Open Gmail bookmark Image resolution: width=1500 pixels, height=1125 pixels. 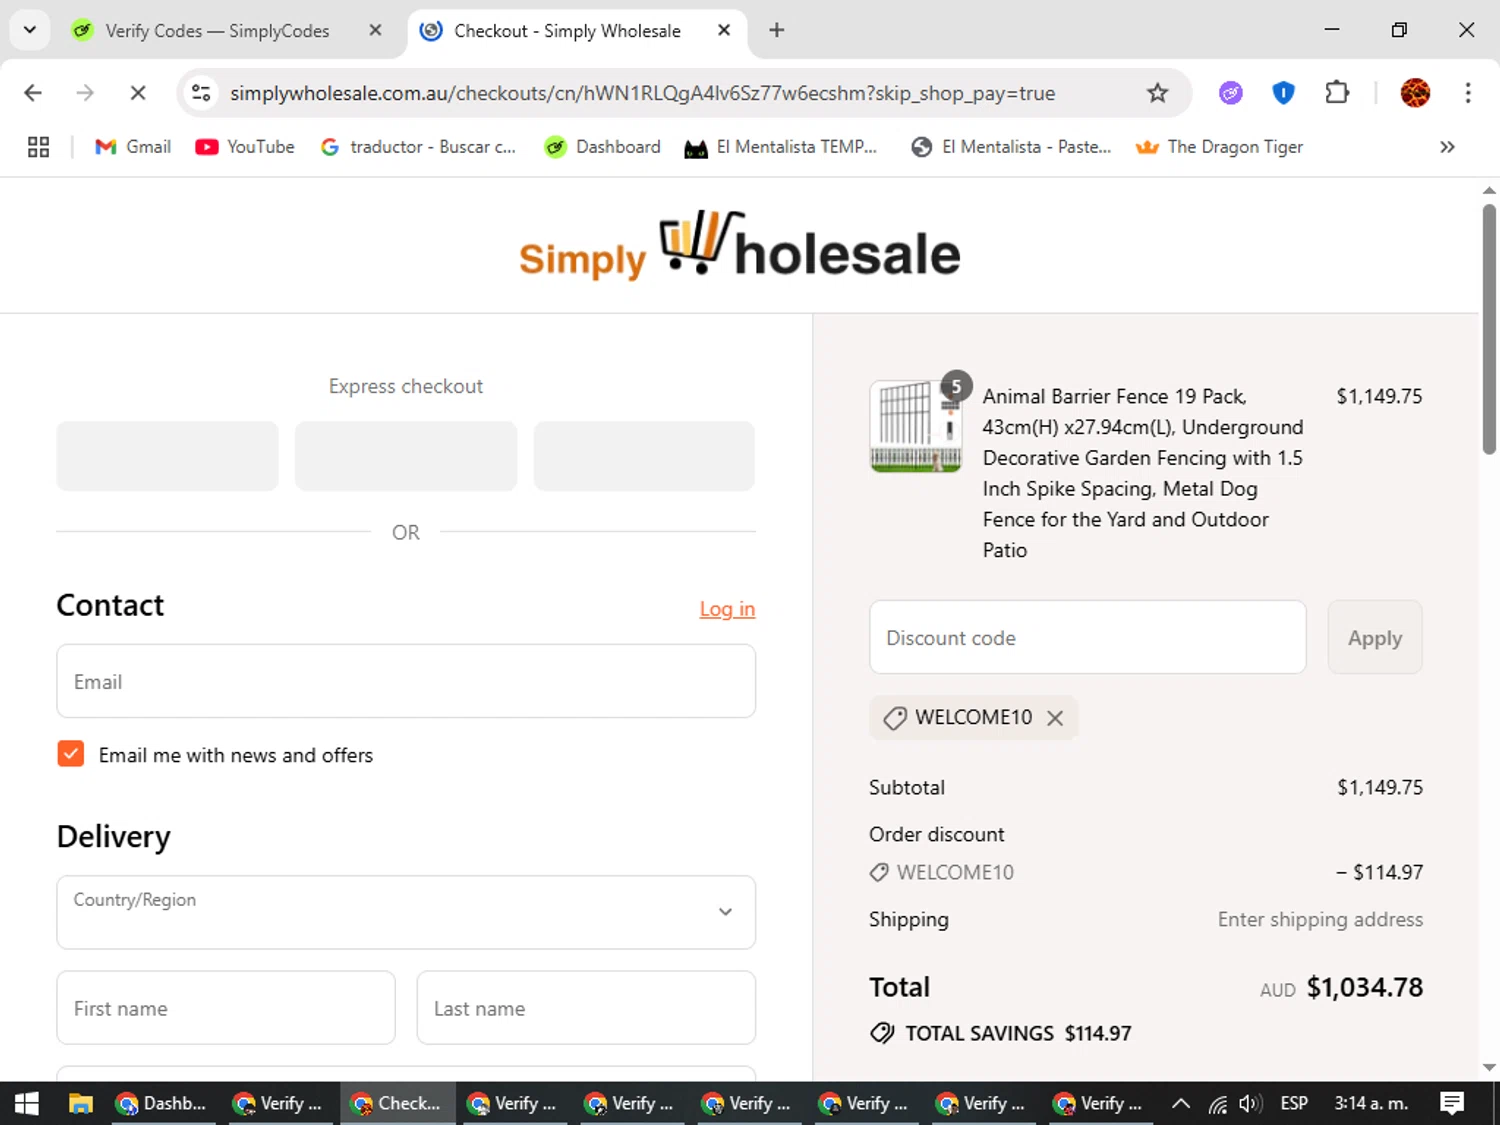click(133, 147)
